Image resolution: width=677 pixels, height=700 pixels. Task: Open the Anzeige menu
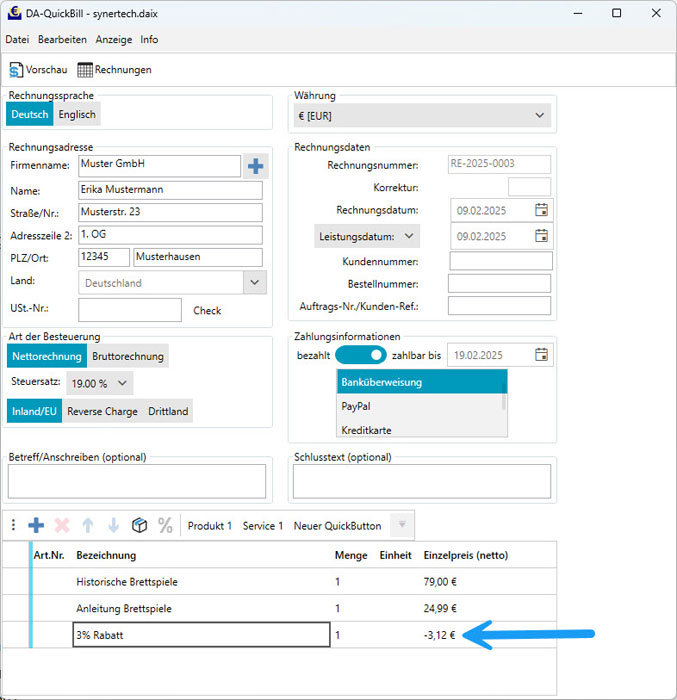point(114,40)
